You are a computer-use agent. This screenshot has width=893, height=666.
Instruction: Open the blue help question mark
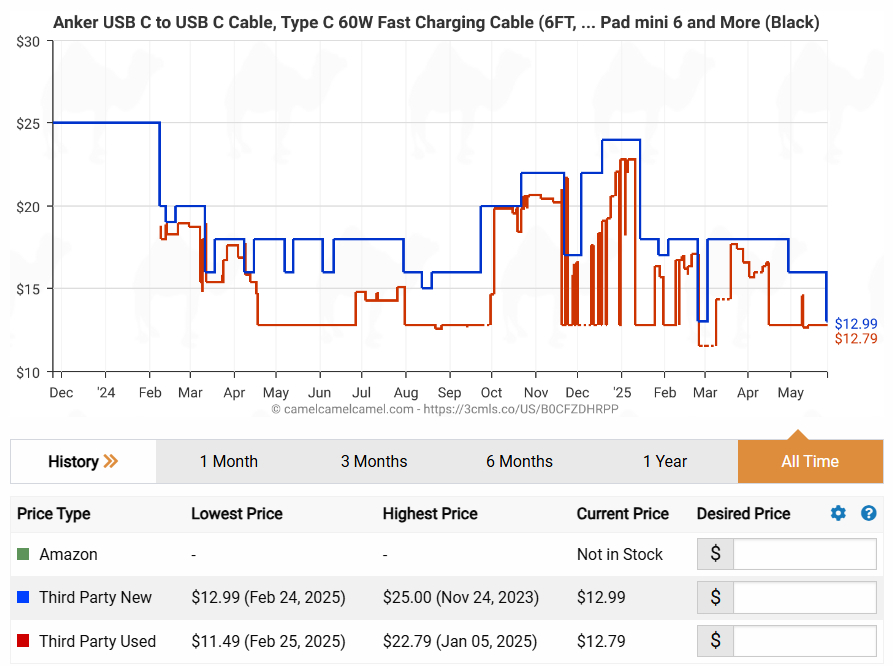coord(869,513)
